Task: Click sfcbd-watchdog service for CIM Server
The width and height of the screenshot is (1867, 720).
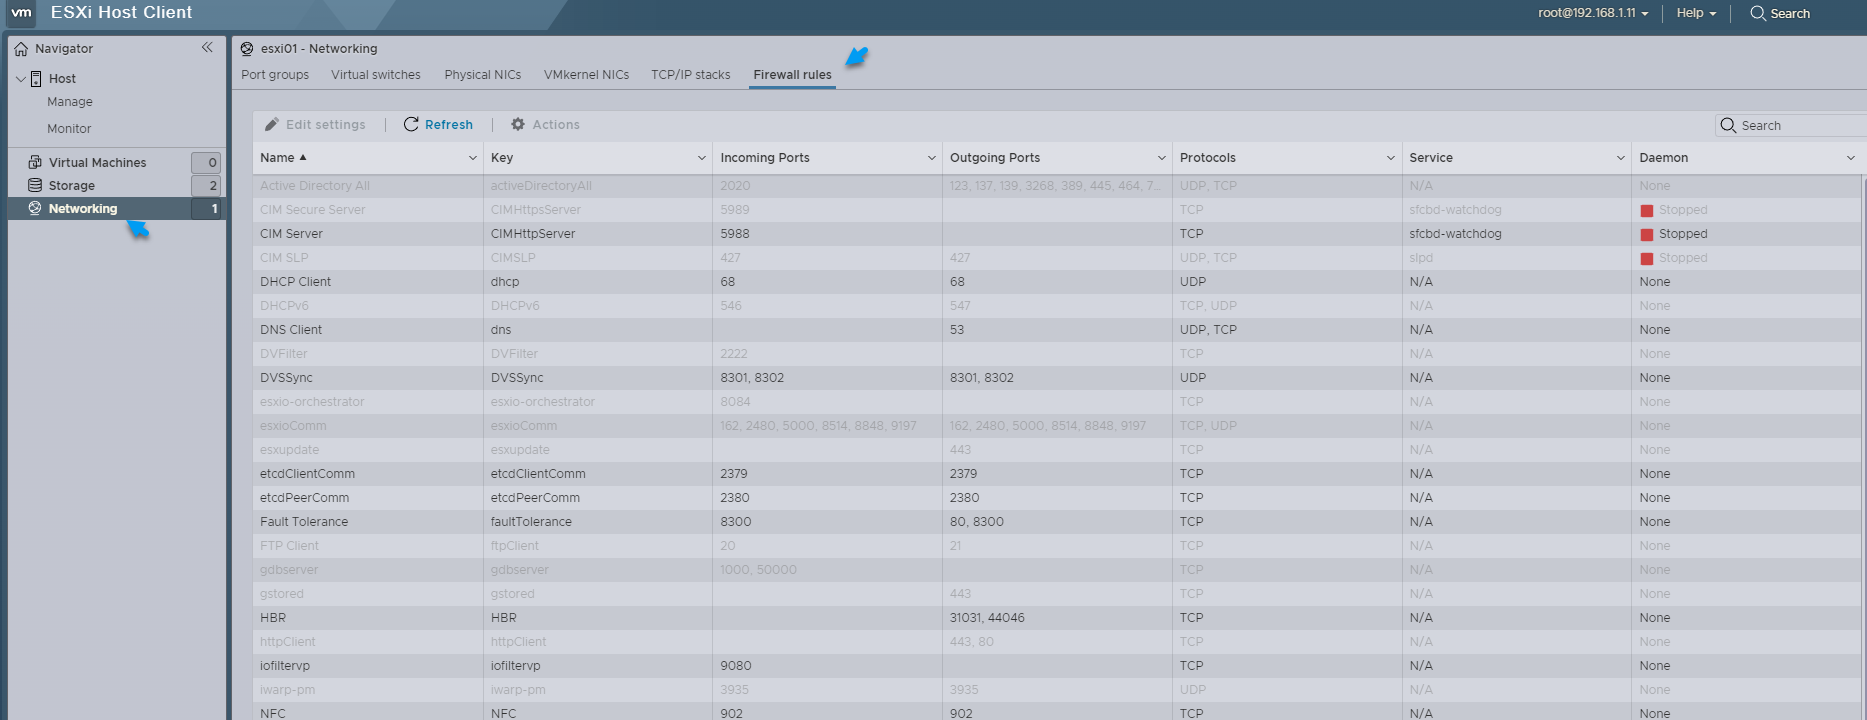Action: pos(1455,234)
